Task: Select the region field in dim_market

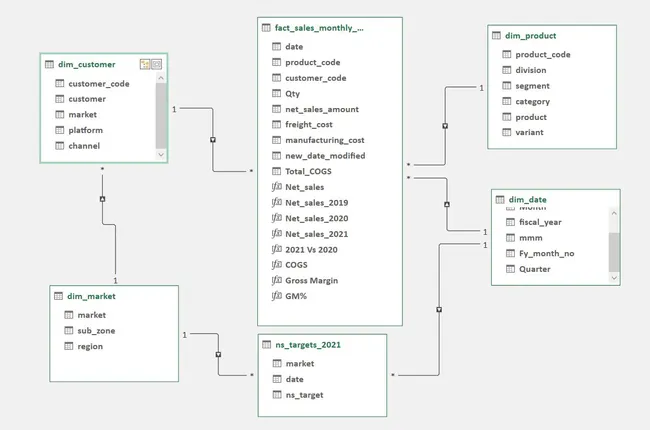Action: tap(90, 346)
